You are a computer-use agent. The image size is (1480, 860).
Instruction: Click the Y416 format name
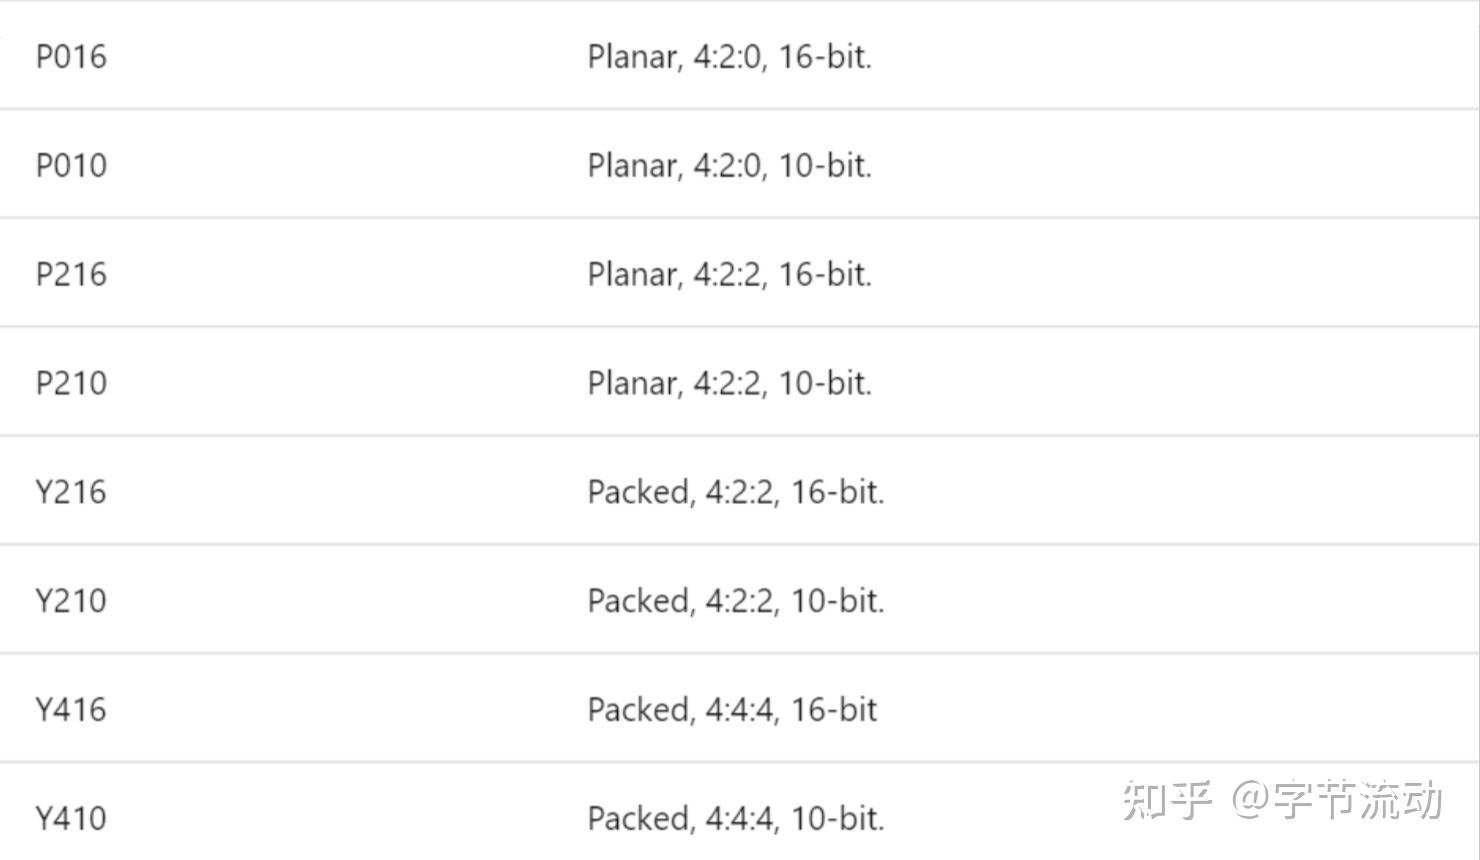click(71, 711)
